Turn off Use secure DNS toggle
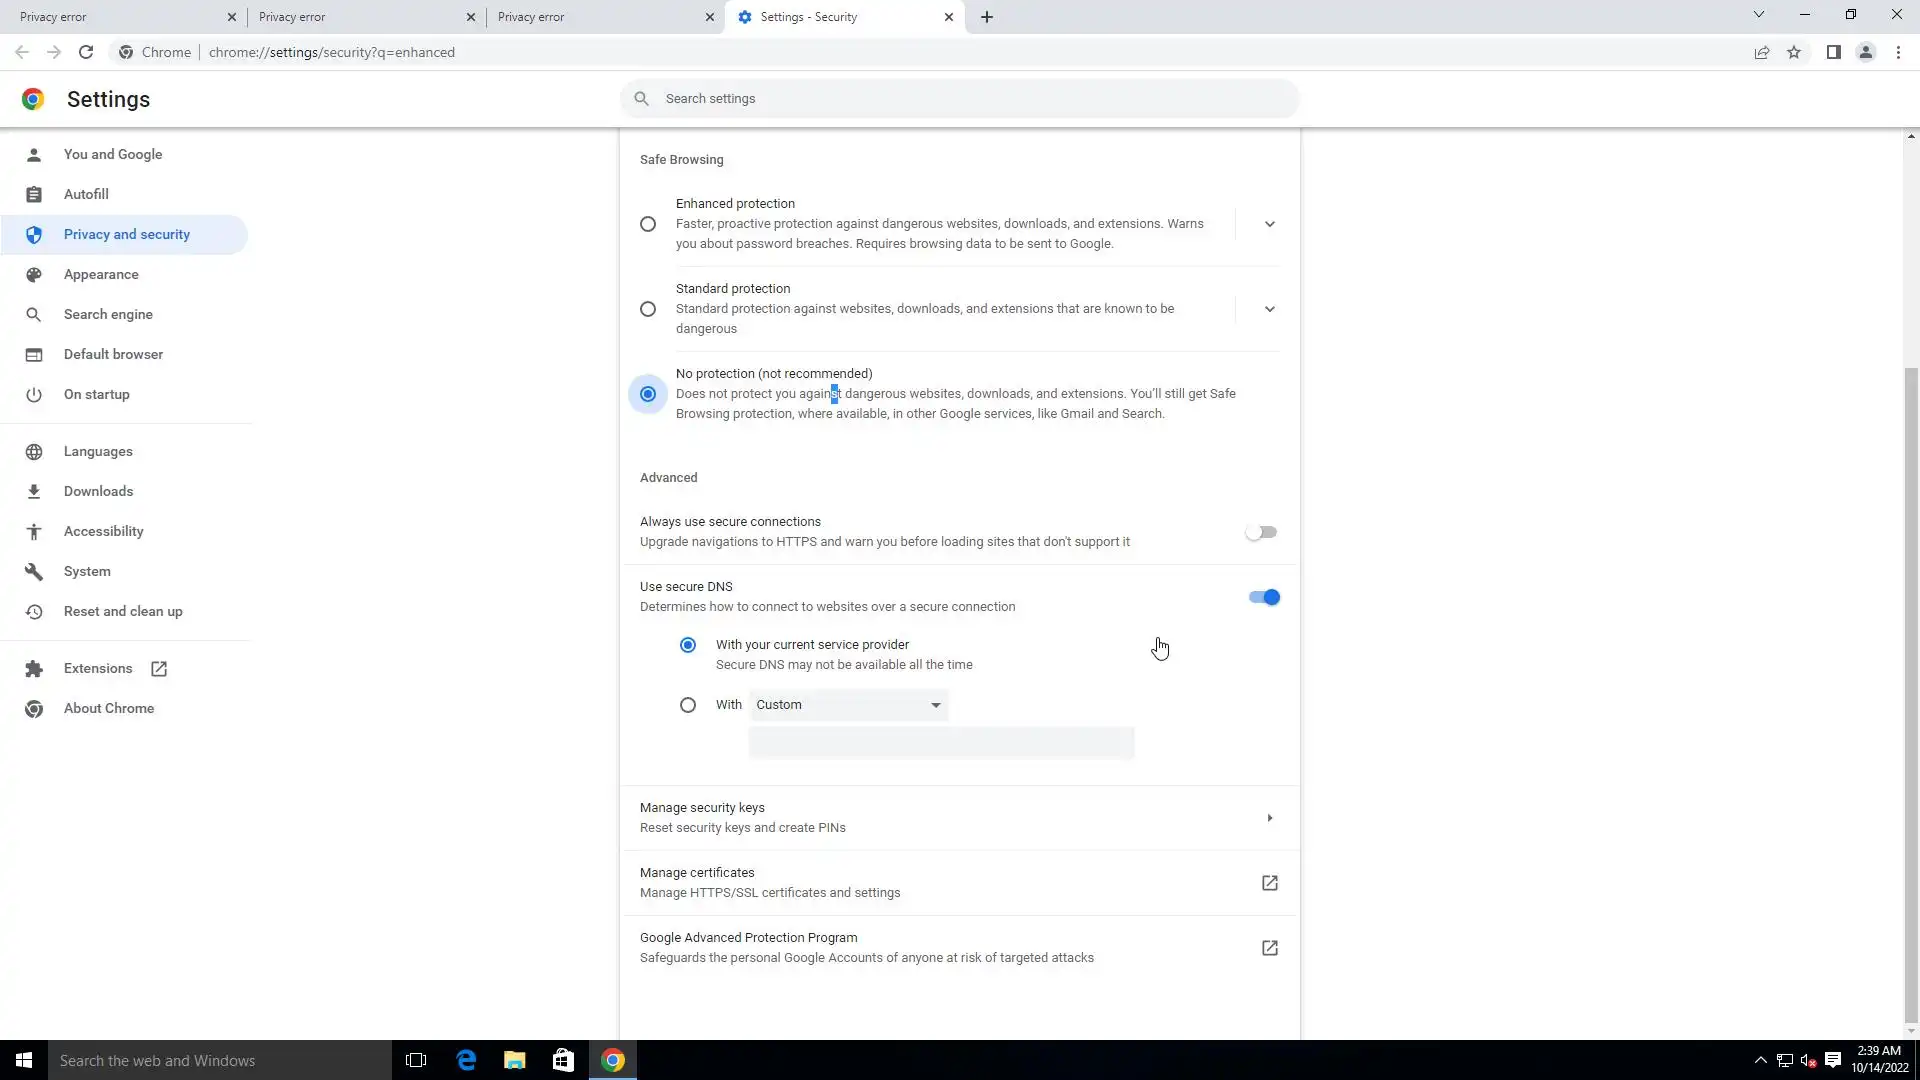Viewport: 1920px width, 1080px height. click(1263, 597)
